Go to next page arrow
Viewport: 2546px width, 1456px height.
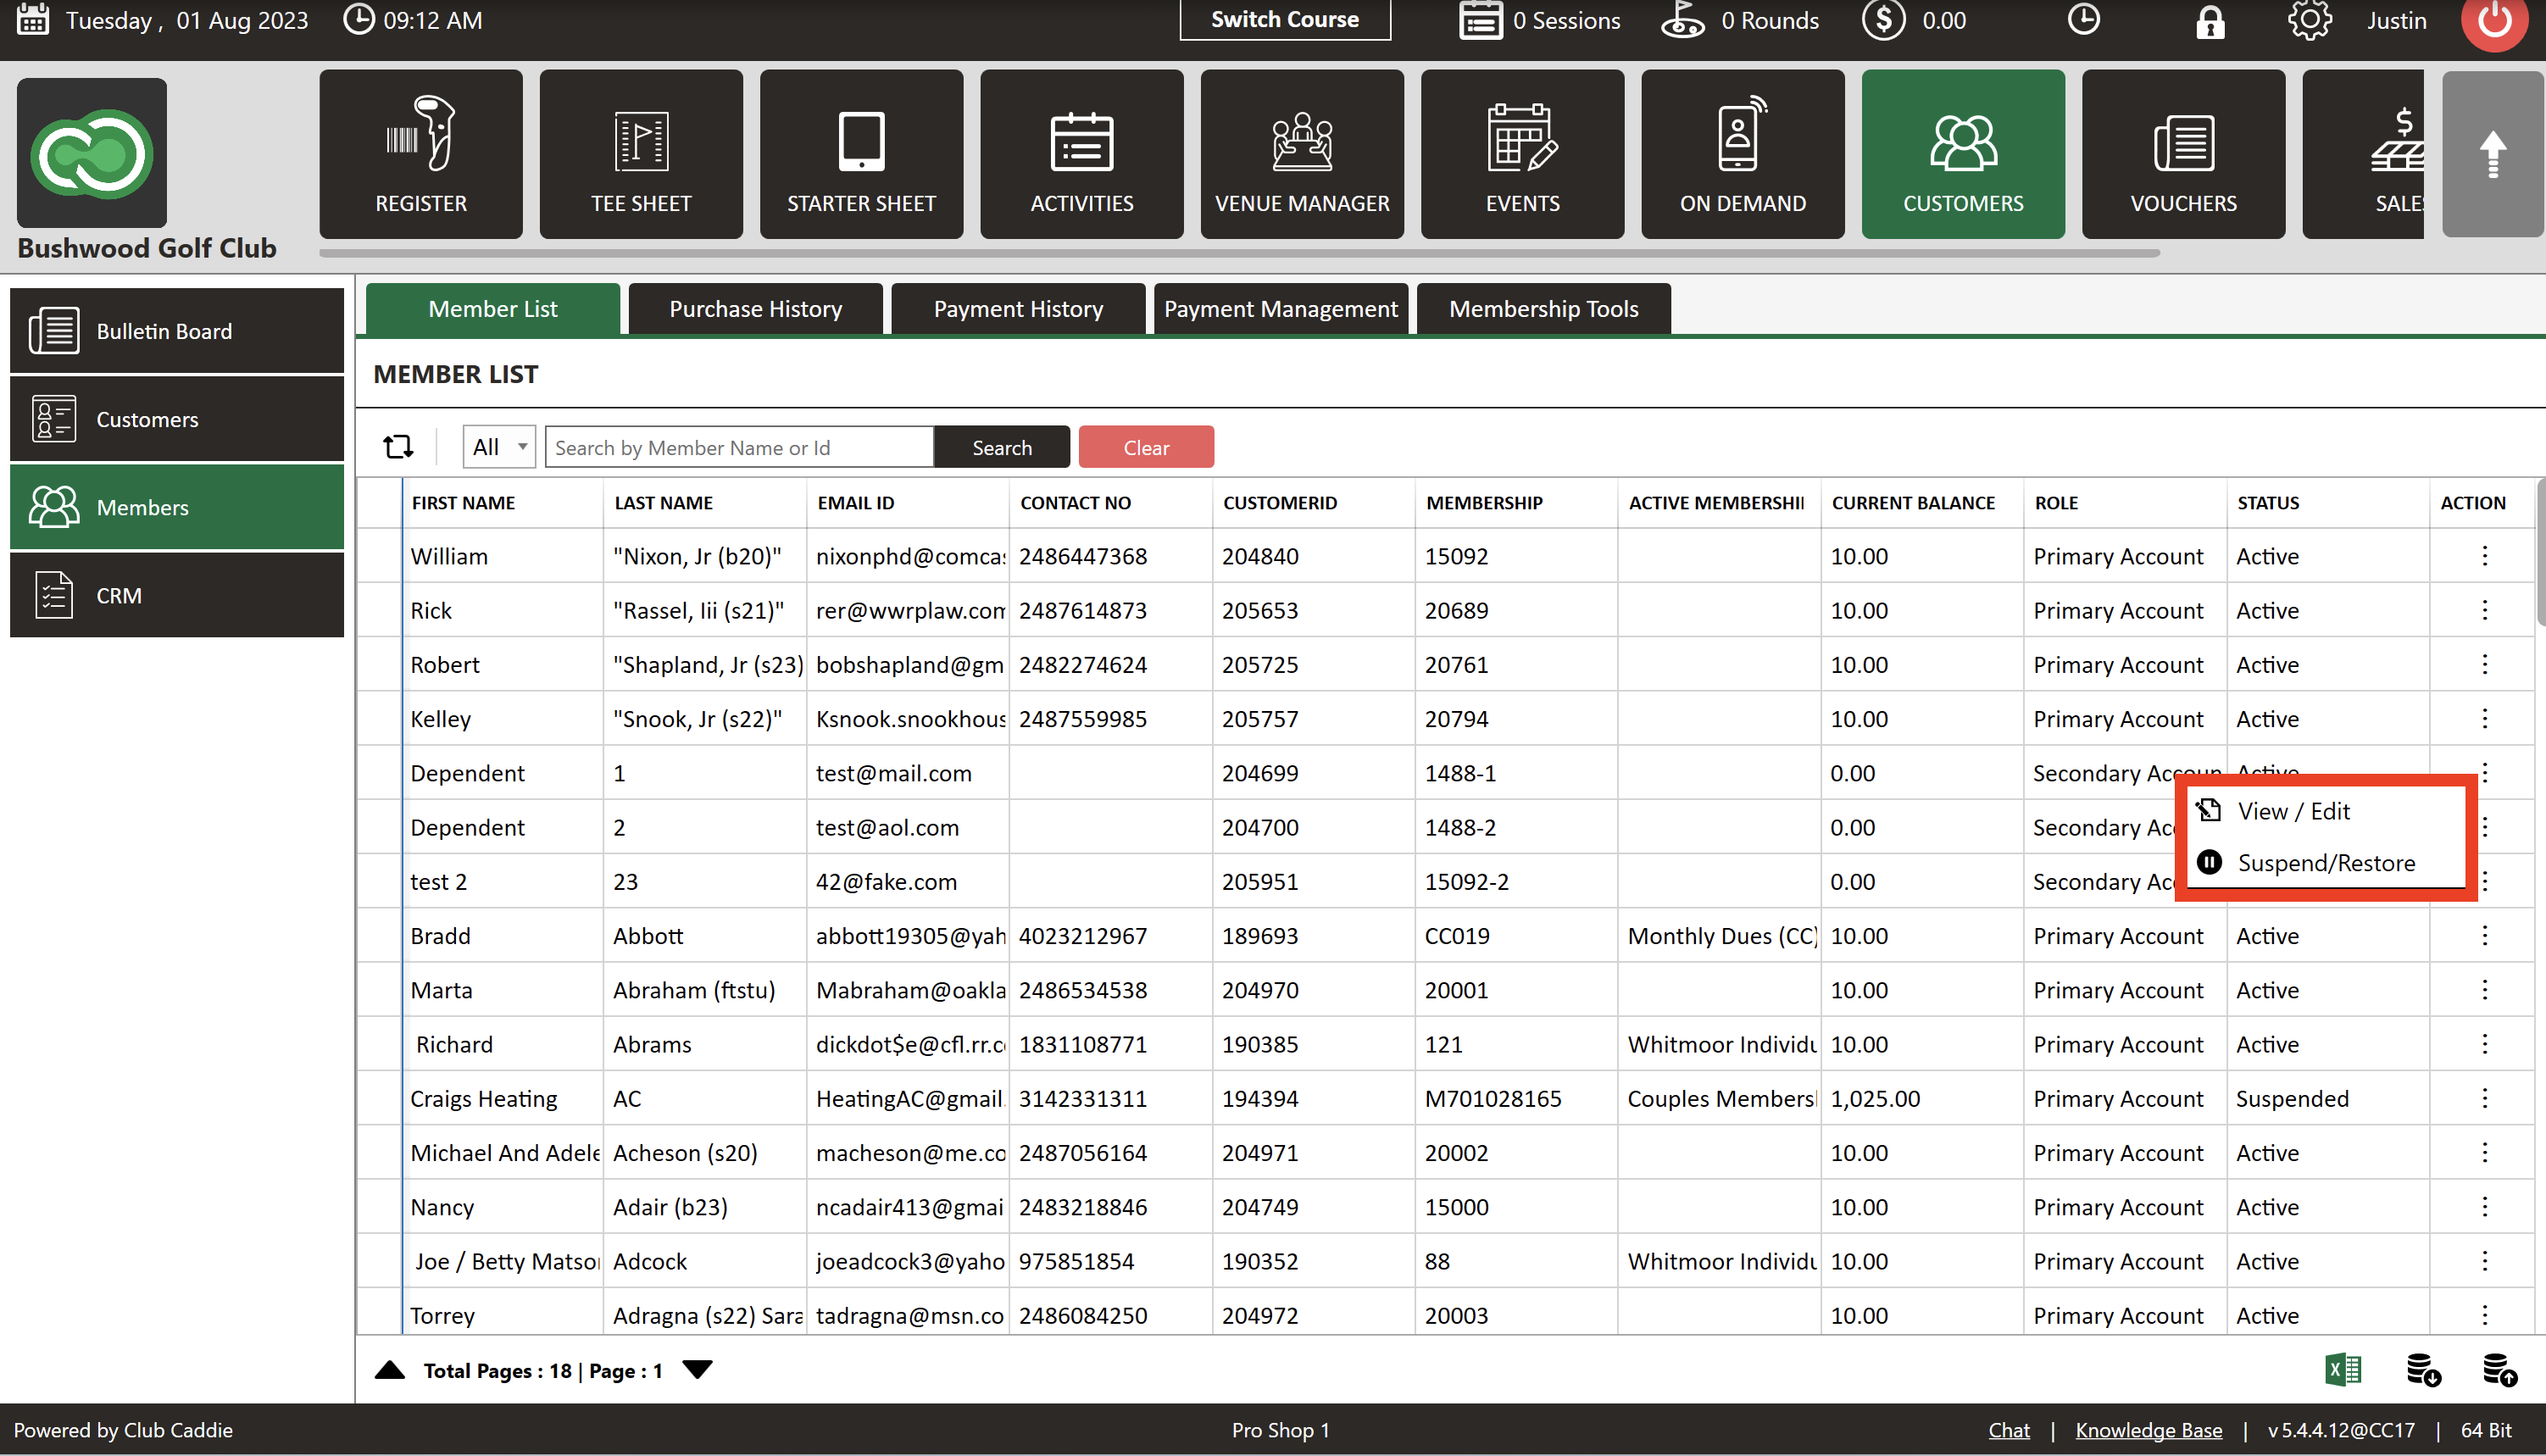pyautogui.click(x=697, y=1370)
